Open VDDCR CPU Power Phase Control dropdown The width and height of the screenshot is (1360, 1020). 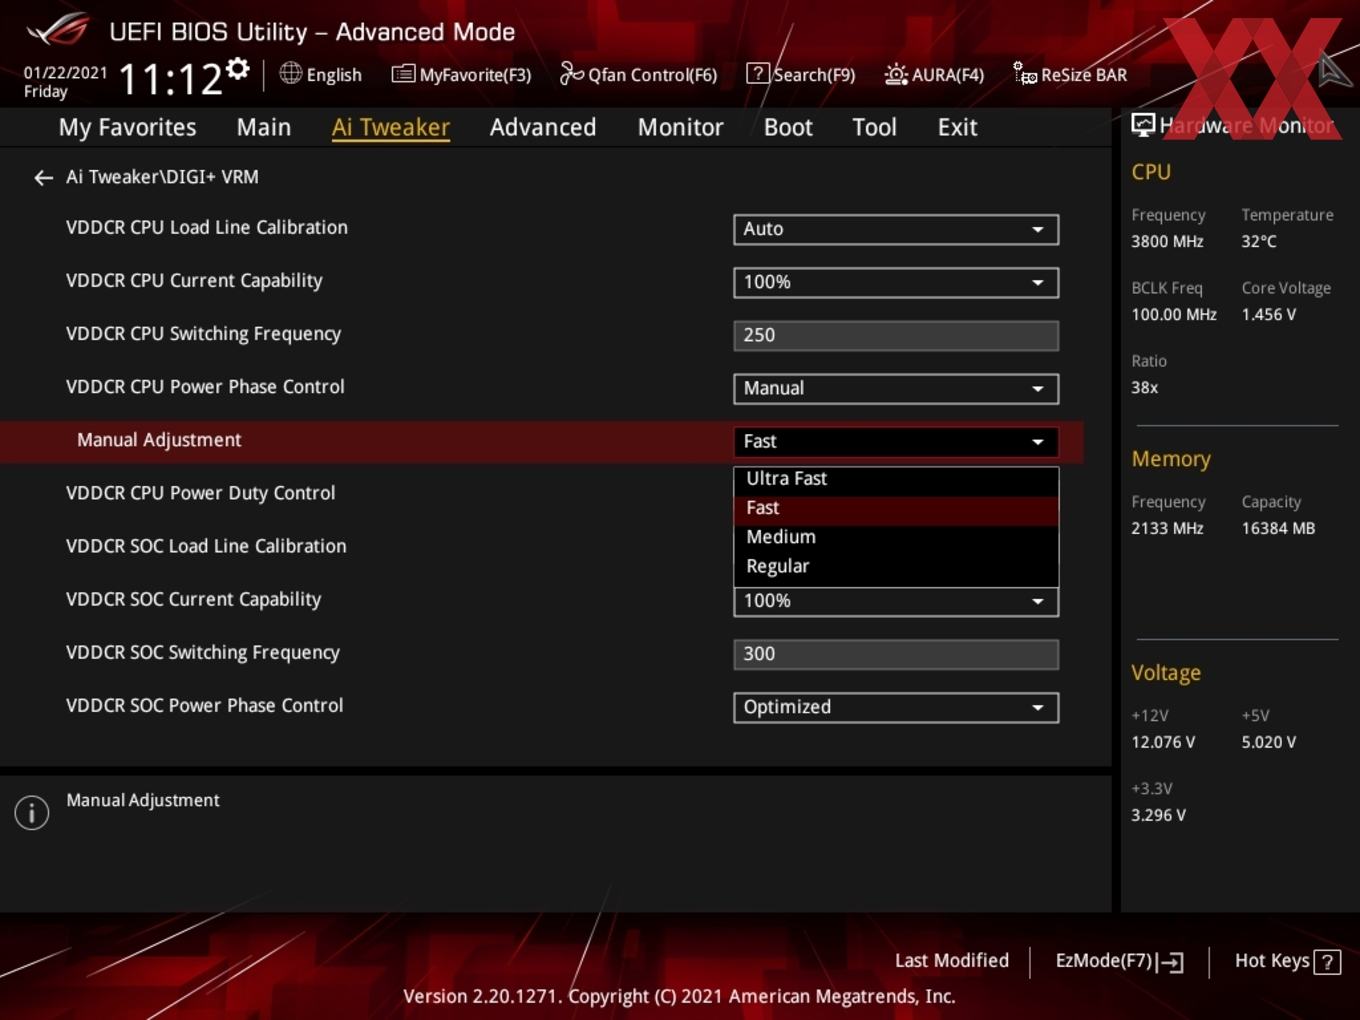[896, 388]
